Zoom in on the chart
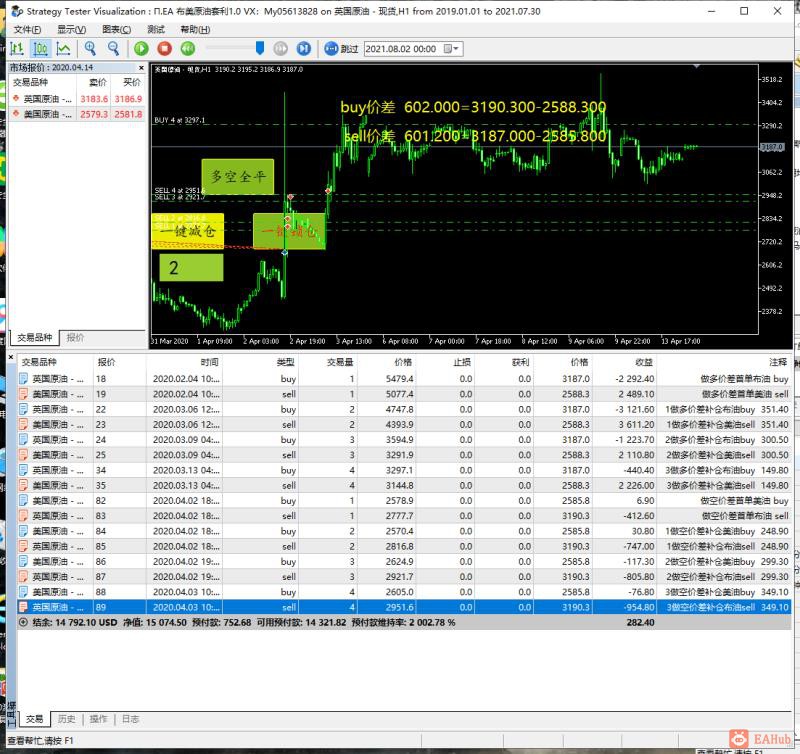The height and width of the screenshot is (754, 800). 90,48
